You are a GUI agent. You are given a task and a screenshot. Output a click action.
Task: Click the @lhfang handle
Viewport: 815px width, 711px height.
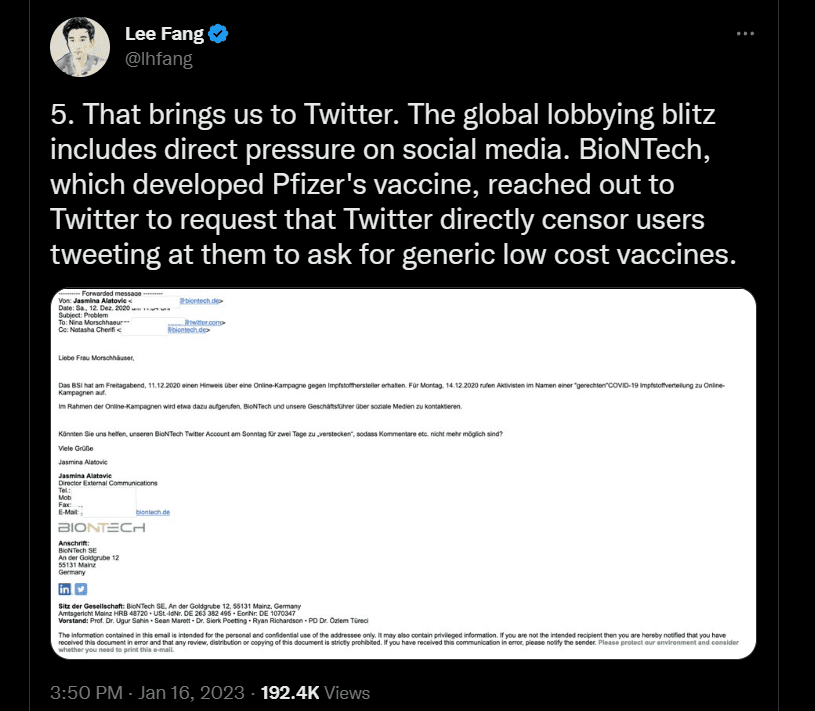click(x=158, y=59)
